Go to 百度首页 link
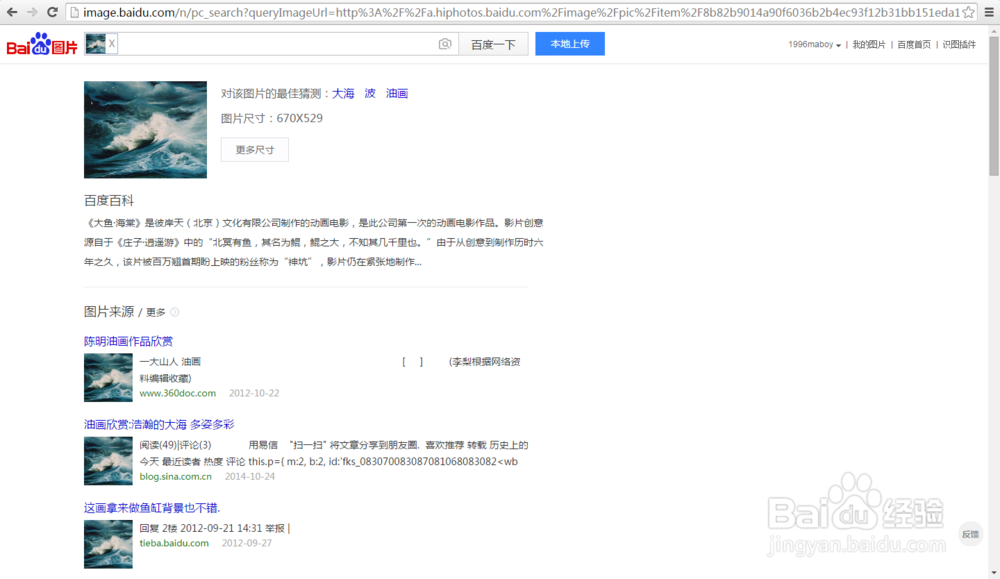The width and height of the screenshot is (1000, 579). [x=914, y=45]
